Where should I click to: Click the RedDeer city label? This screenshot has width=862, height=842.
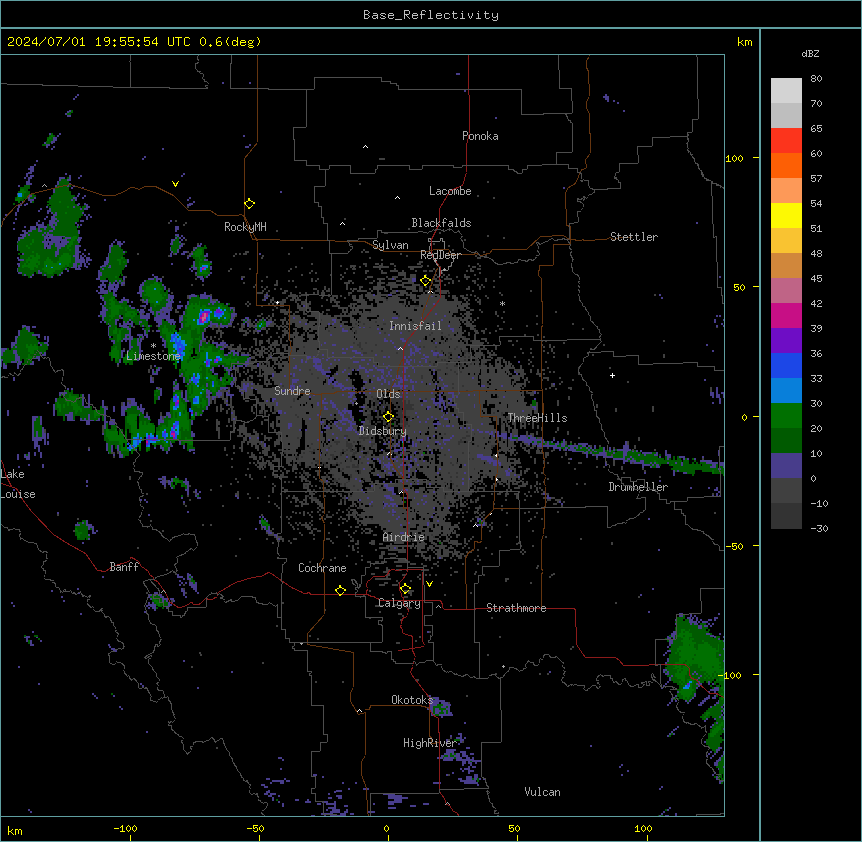pos(440,255)
